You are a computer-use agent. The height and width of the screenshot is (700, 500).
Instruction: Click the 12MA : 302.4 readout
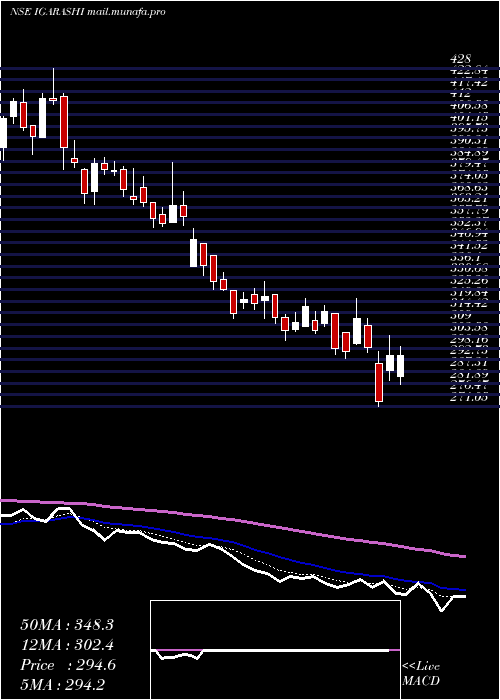click(x=67, y=645)
